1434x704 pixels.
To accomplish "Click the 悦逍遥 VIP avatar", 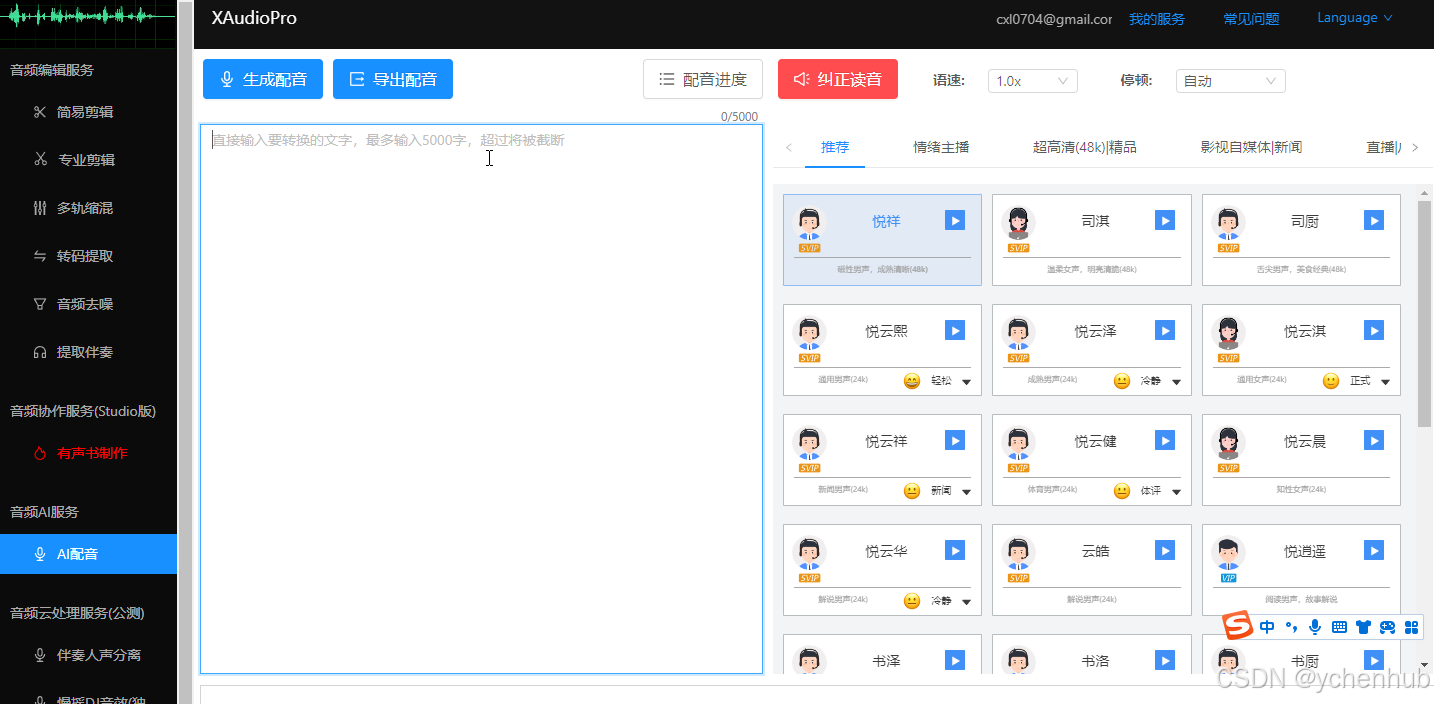I will coord(1228,554).
